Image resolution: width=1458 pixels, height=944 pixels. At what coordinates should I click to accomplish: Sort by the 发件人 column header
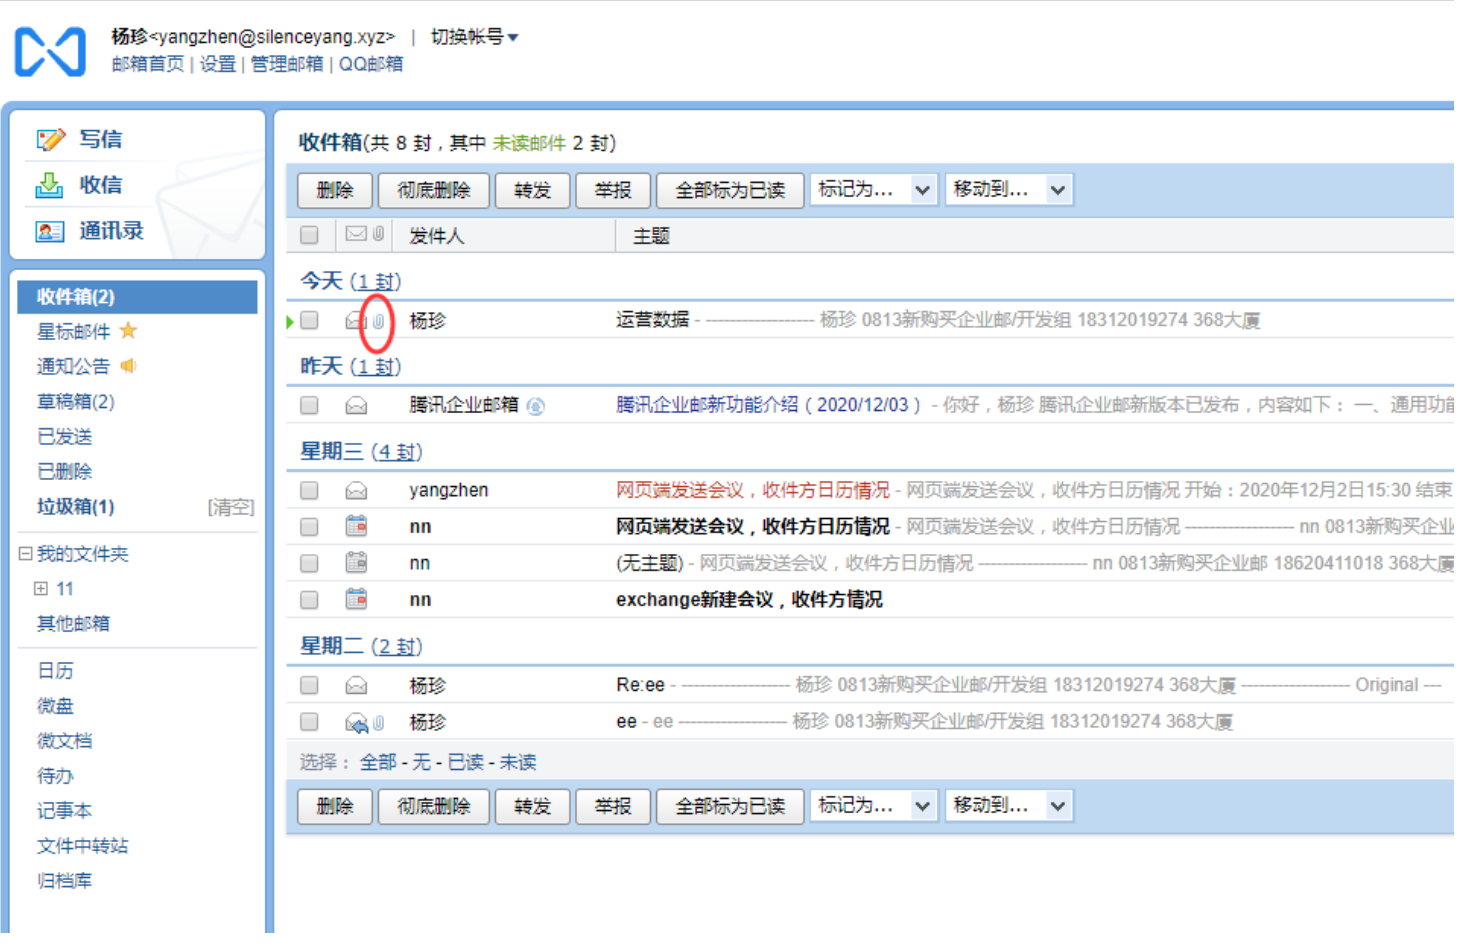437,236
